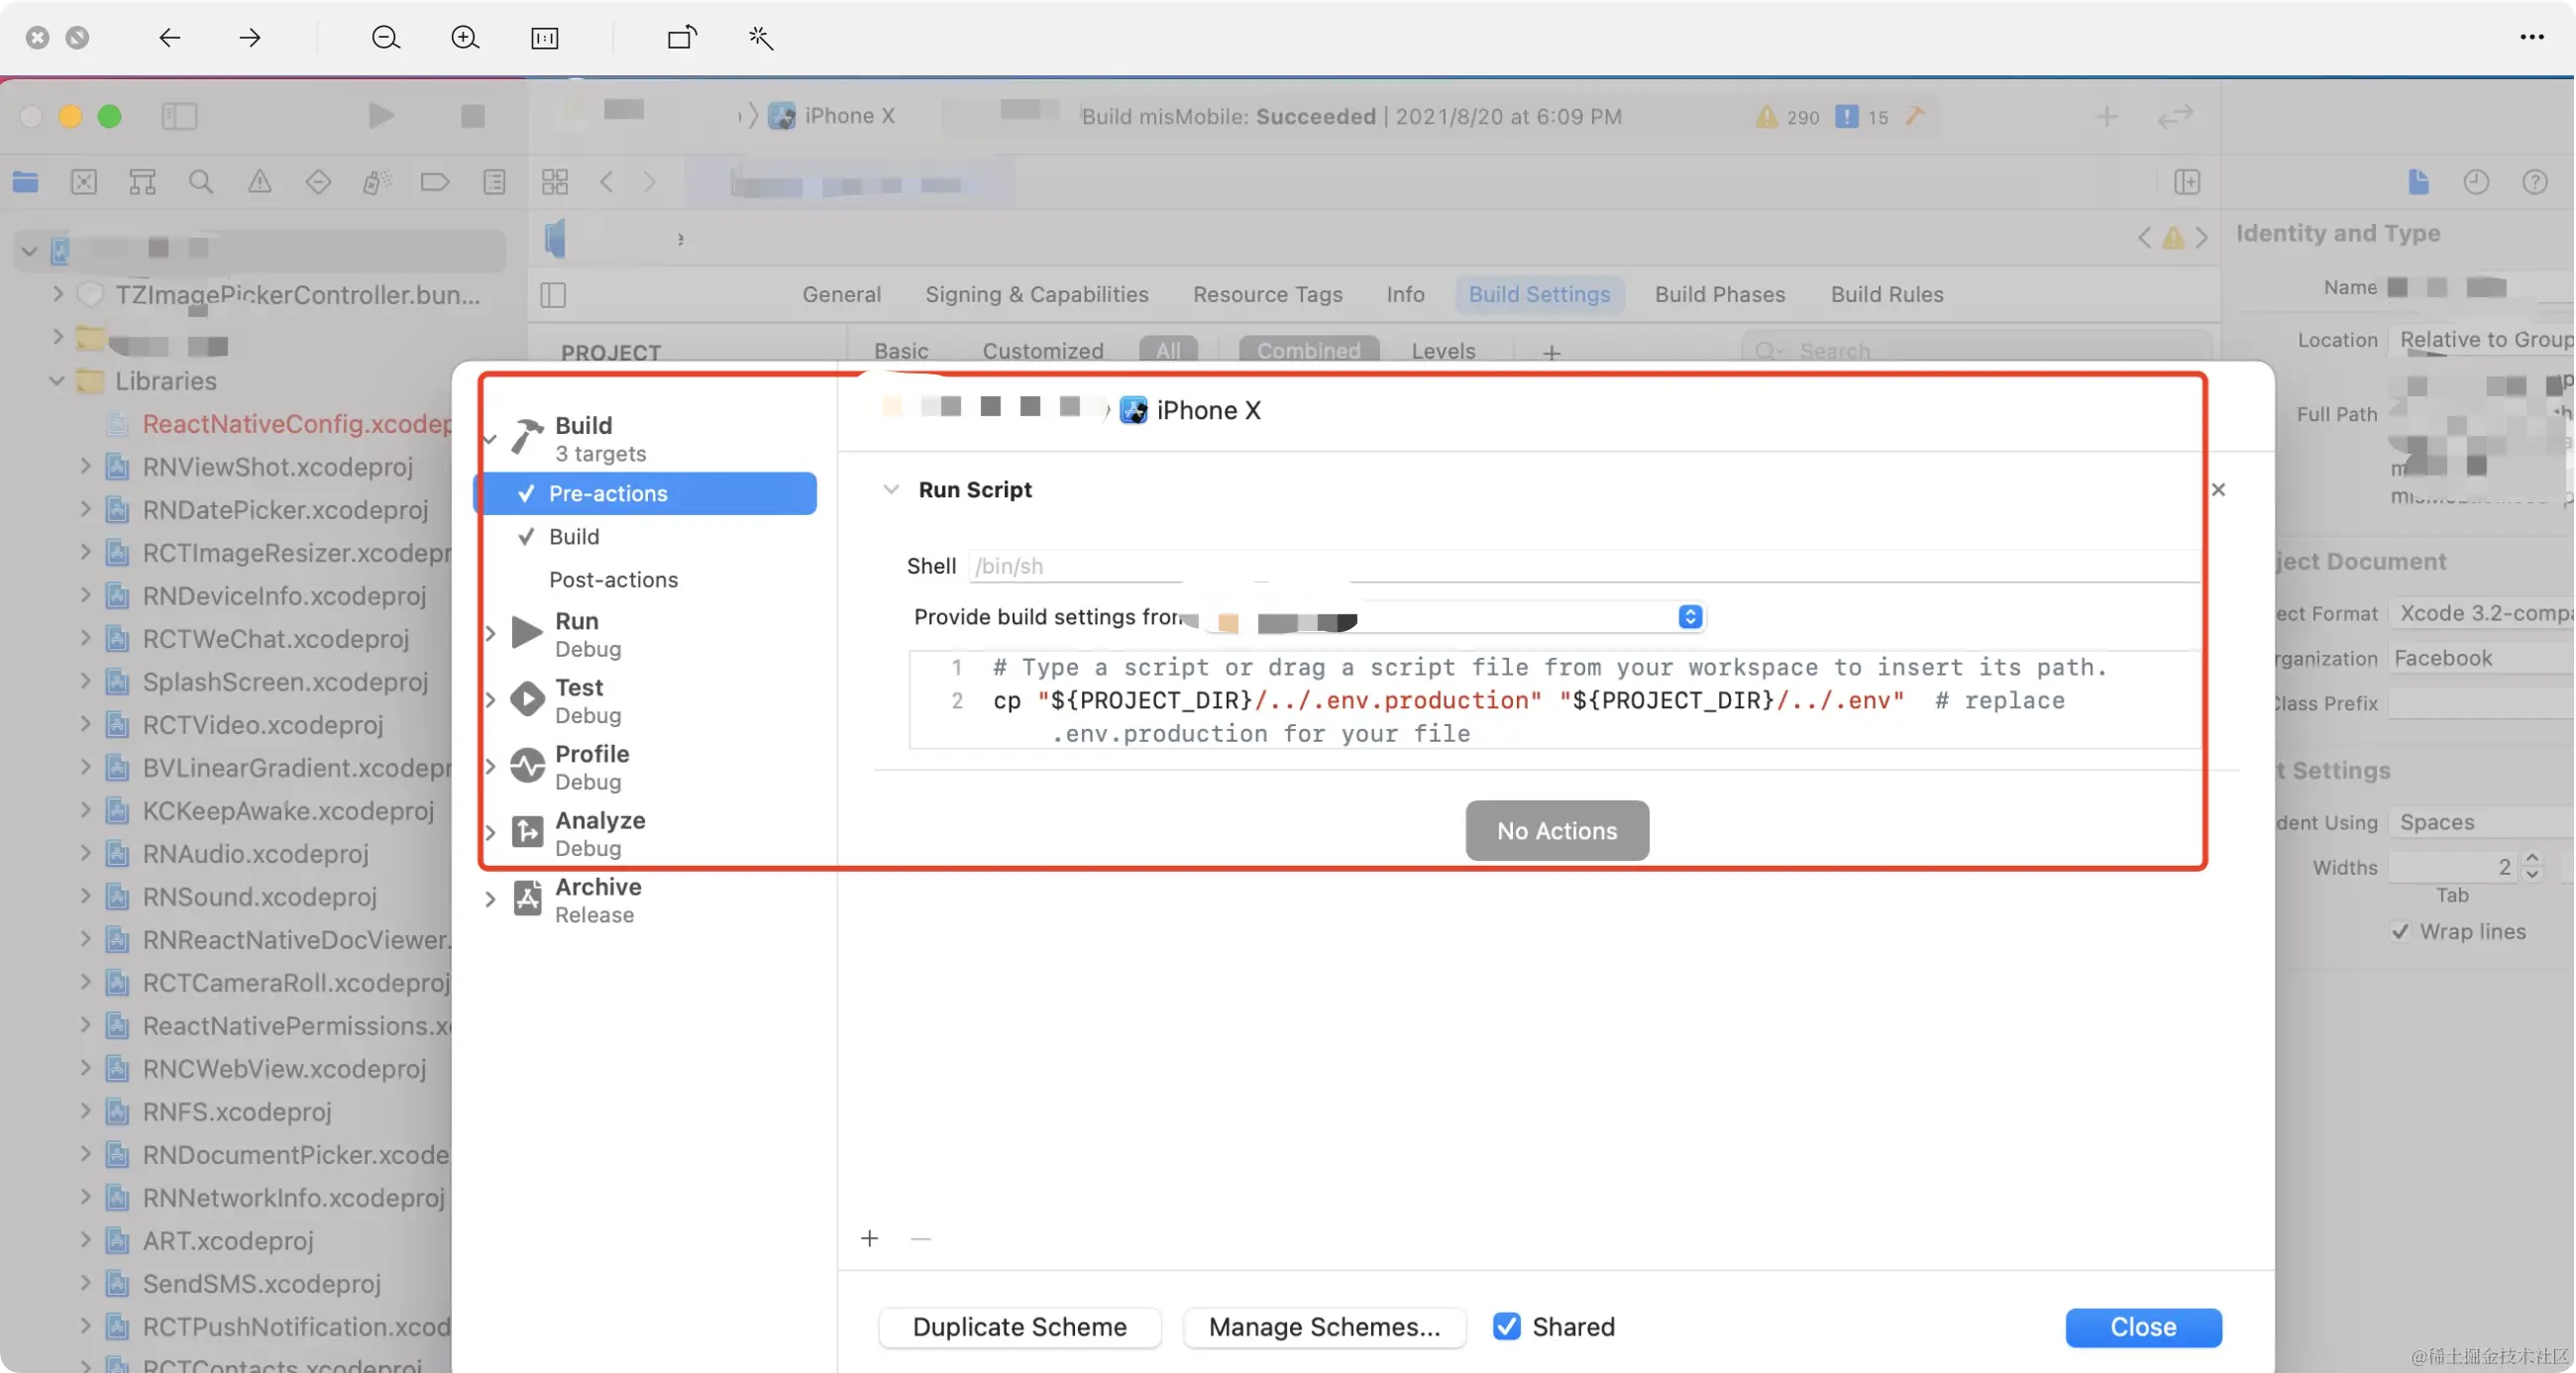Click the X to remove Run Script action
This screenshot has width=2576, height=1373.
click(x=2218, y=490)
